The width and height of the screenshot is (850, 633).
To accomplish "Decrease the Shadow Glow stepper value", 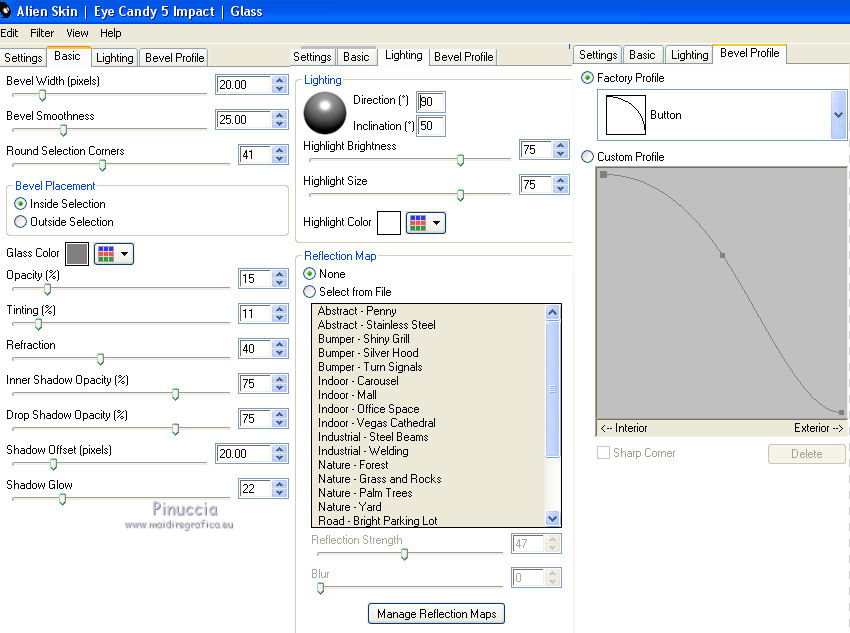I will coord(279,494).
